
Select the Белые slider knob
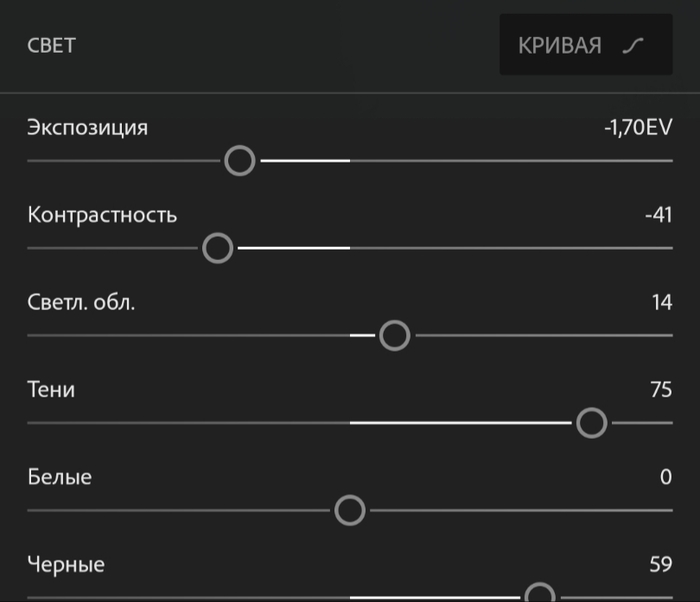click(x=350, y=511)
